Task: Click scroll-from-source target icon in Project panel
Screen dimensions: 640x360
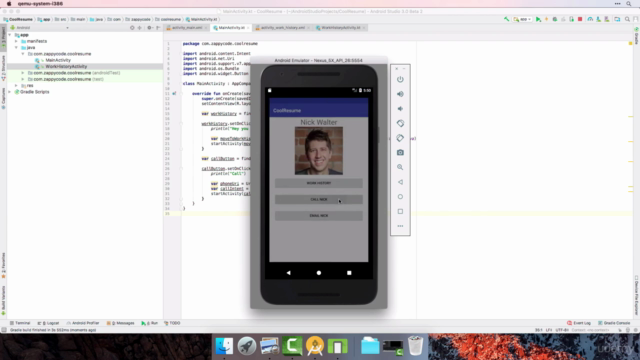Action: pyautogui.click(x=132, y=28)
